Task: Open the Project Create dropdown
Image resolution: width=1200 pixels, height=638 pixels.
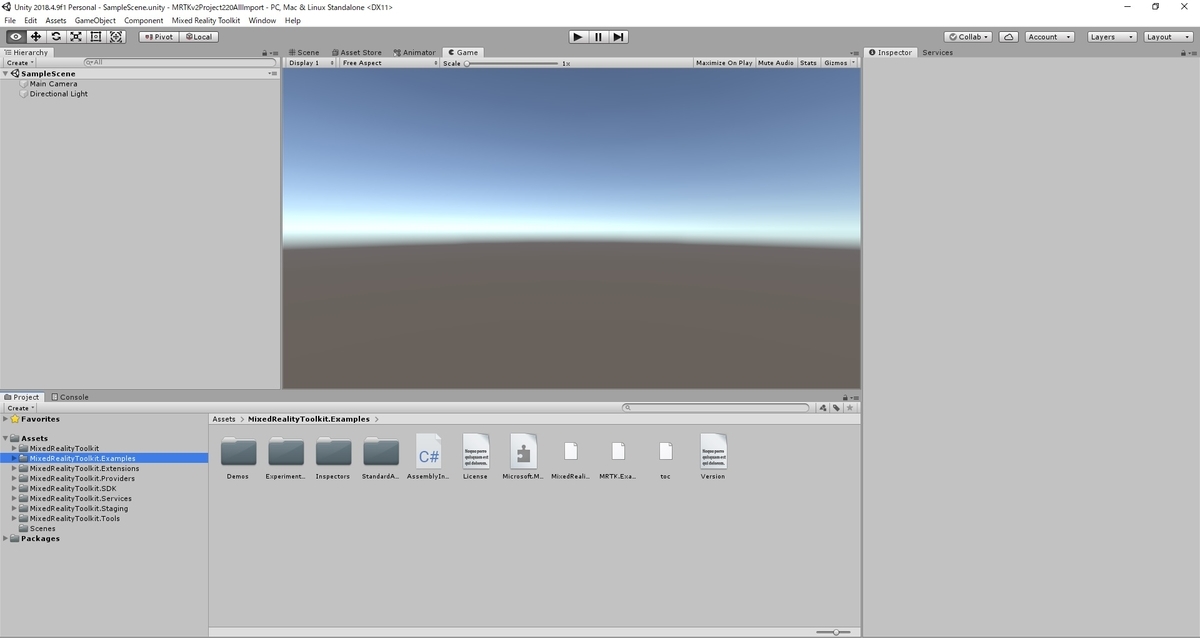Action: click(x=20, y=408)
